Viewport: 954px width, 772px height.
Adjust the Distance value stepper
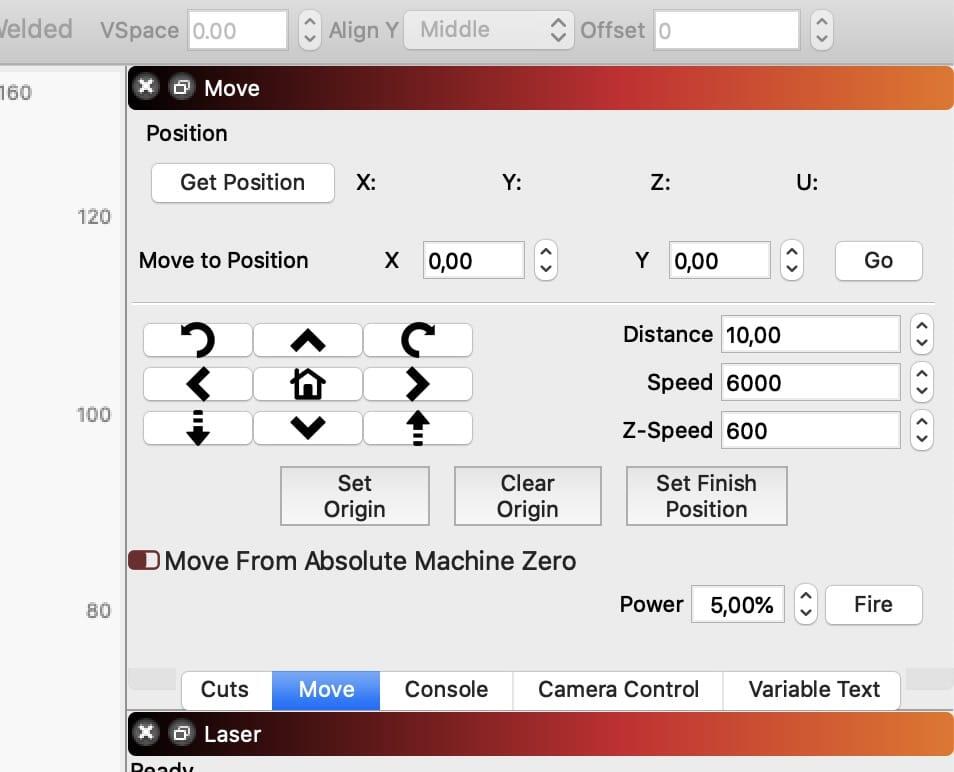922,334
